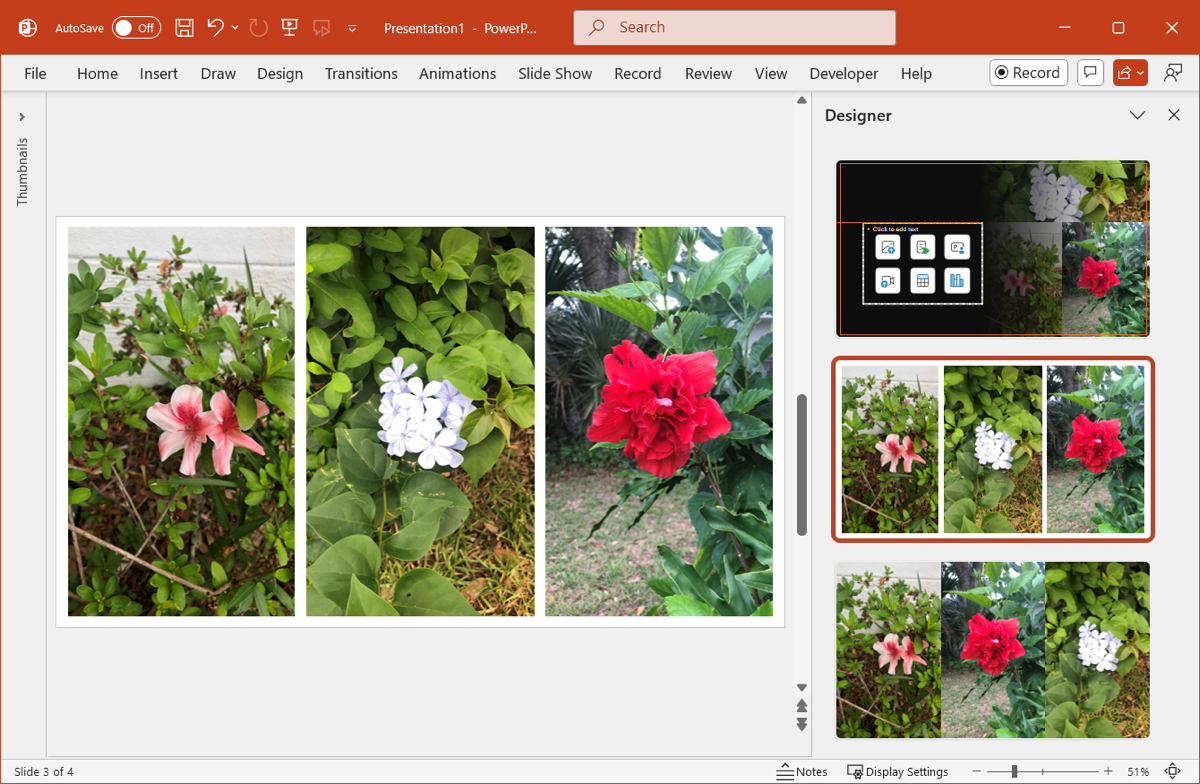Open Customize Quick Access Toolbar dropdown
The height and width of the screenshot is (784, 1200).
coord(352,29)
